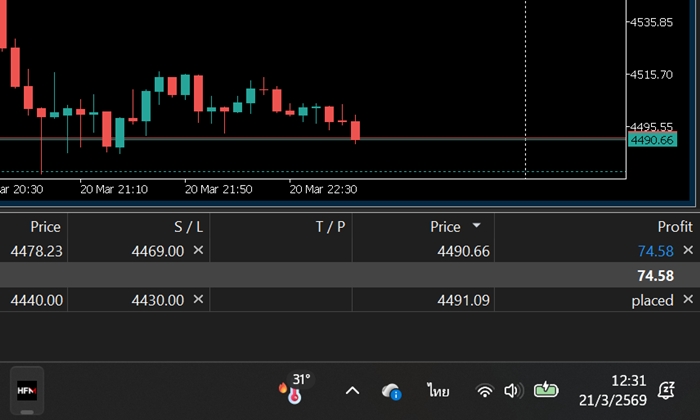Open the battery status icon
Image resolution: width=700 pixels, height=420 pixels.
pos(546,391)
